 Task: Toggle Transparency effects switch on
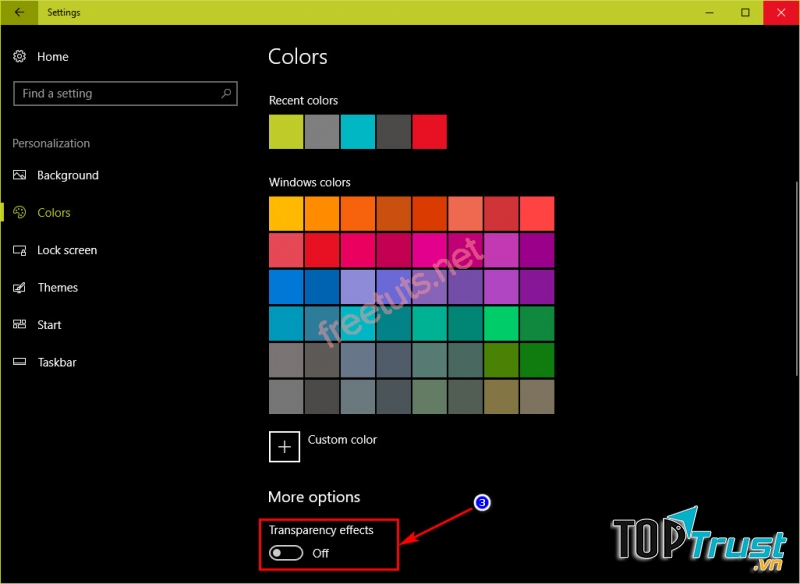tap(286, 553)
